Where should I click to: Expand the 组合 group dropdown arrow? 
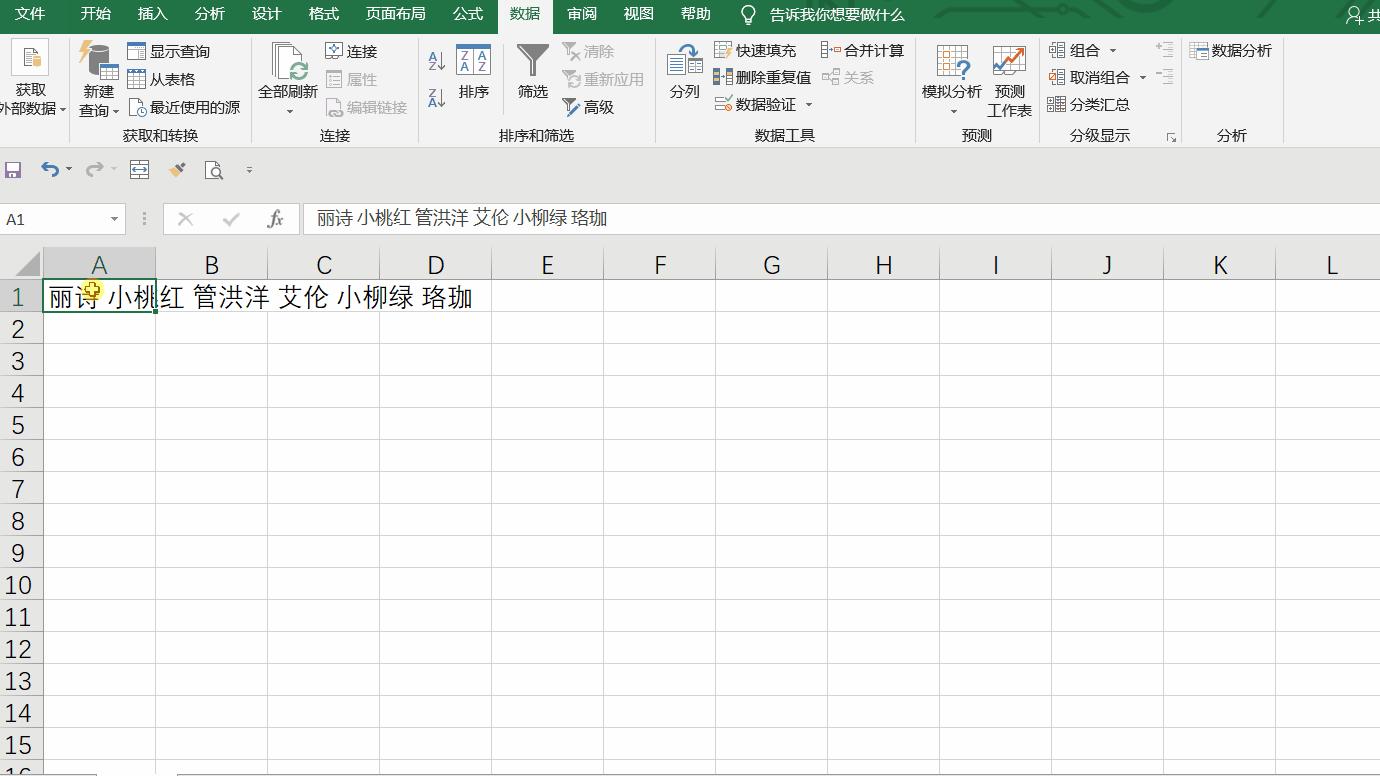1112,50
